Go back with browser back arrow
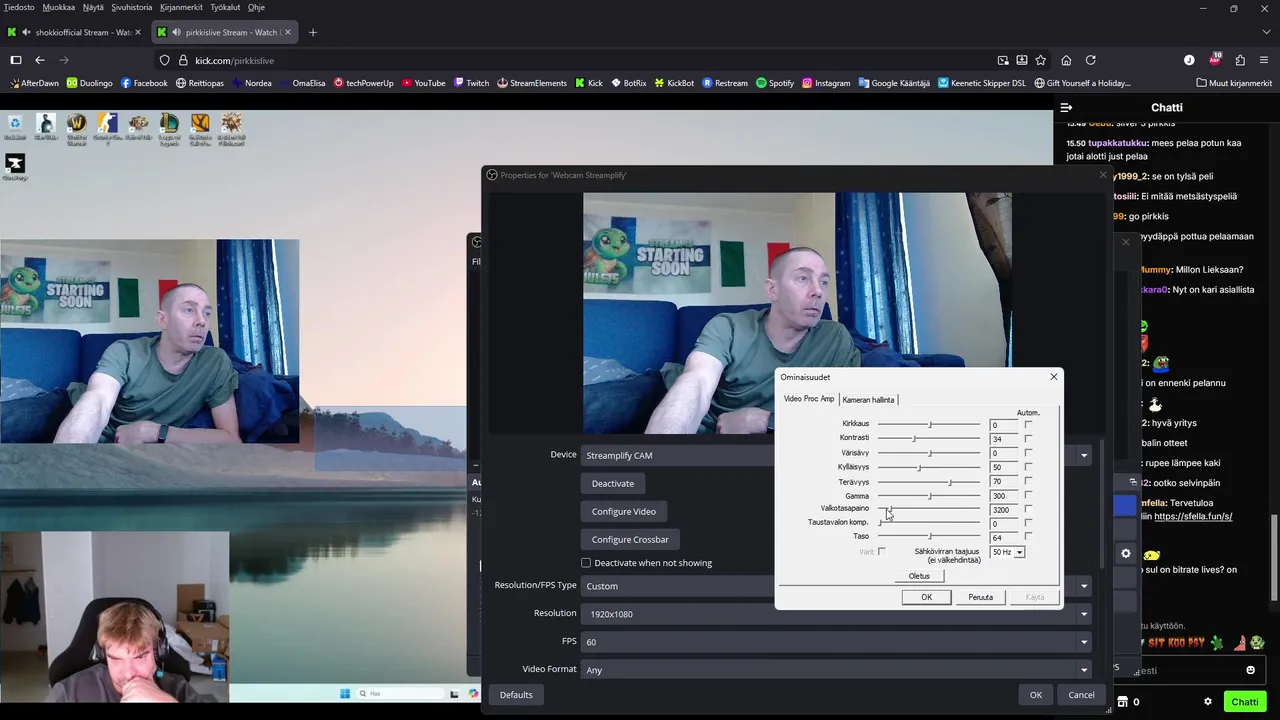This screenshot has width=1280, height=720. coord(40,60)
